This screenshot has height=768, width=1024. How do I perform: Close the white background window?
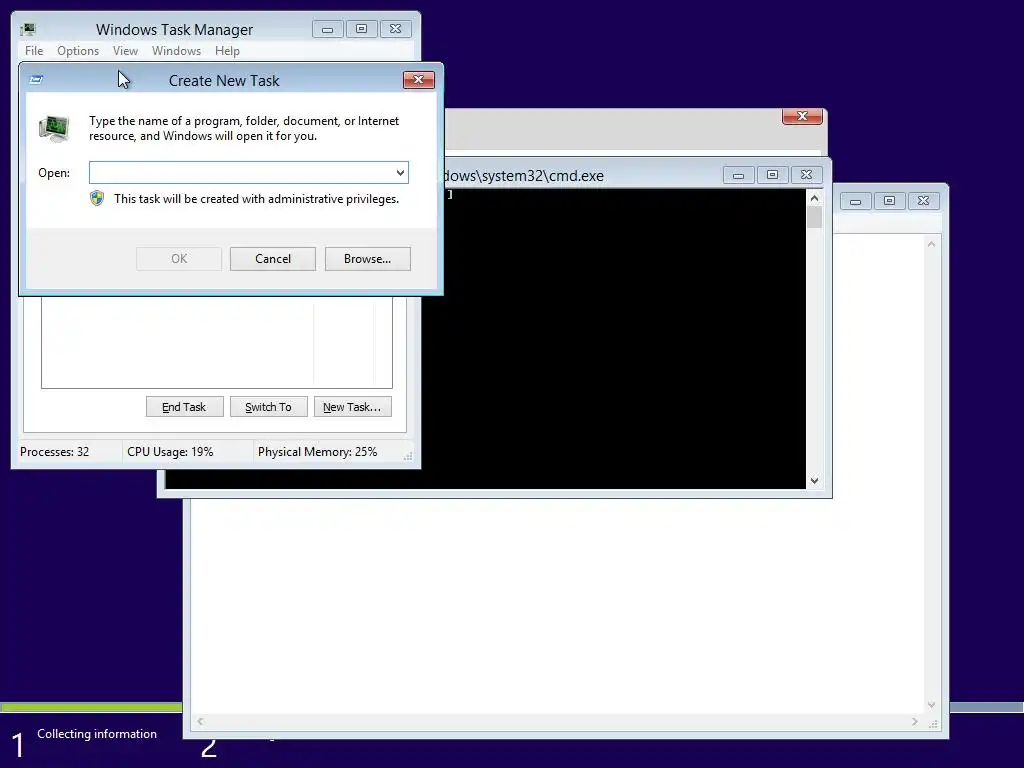click(923, 201)
